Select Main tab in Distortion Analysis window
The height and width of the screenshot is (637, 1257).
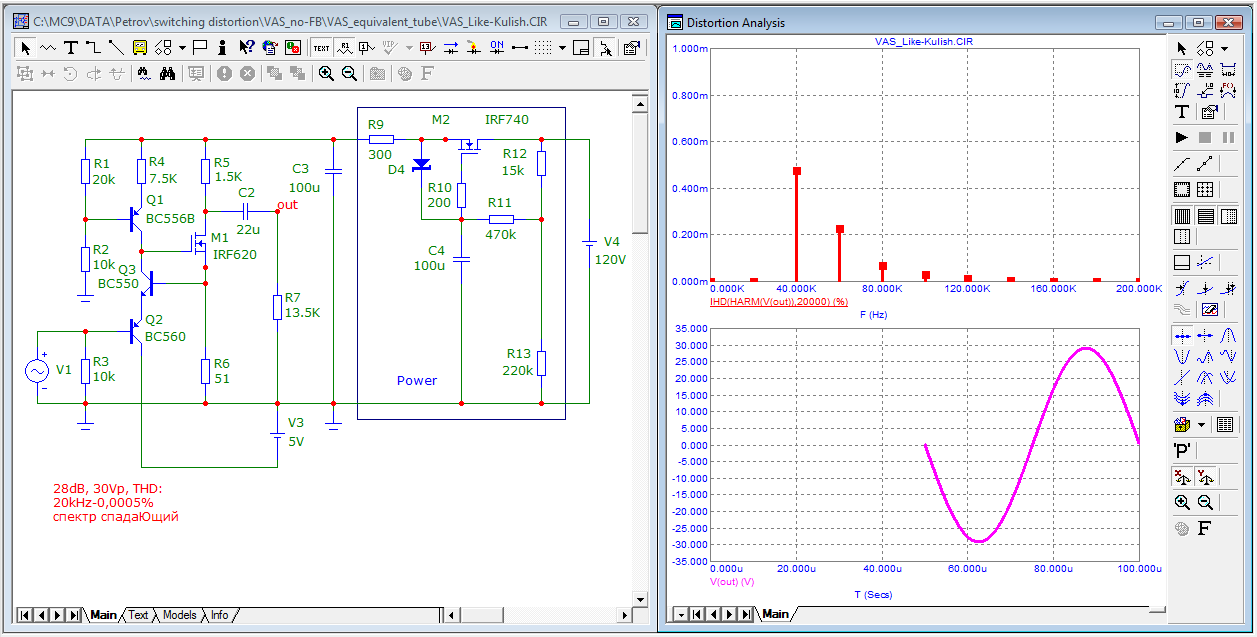[775, 614]
